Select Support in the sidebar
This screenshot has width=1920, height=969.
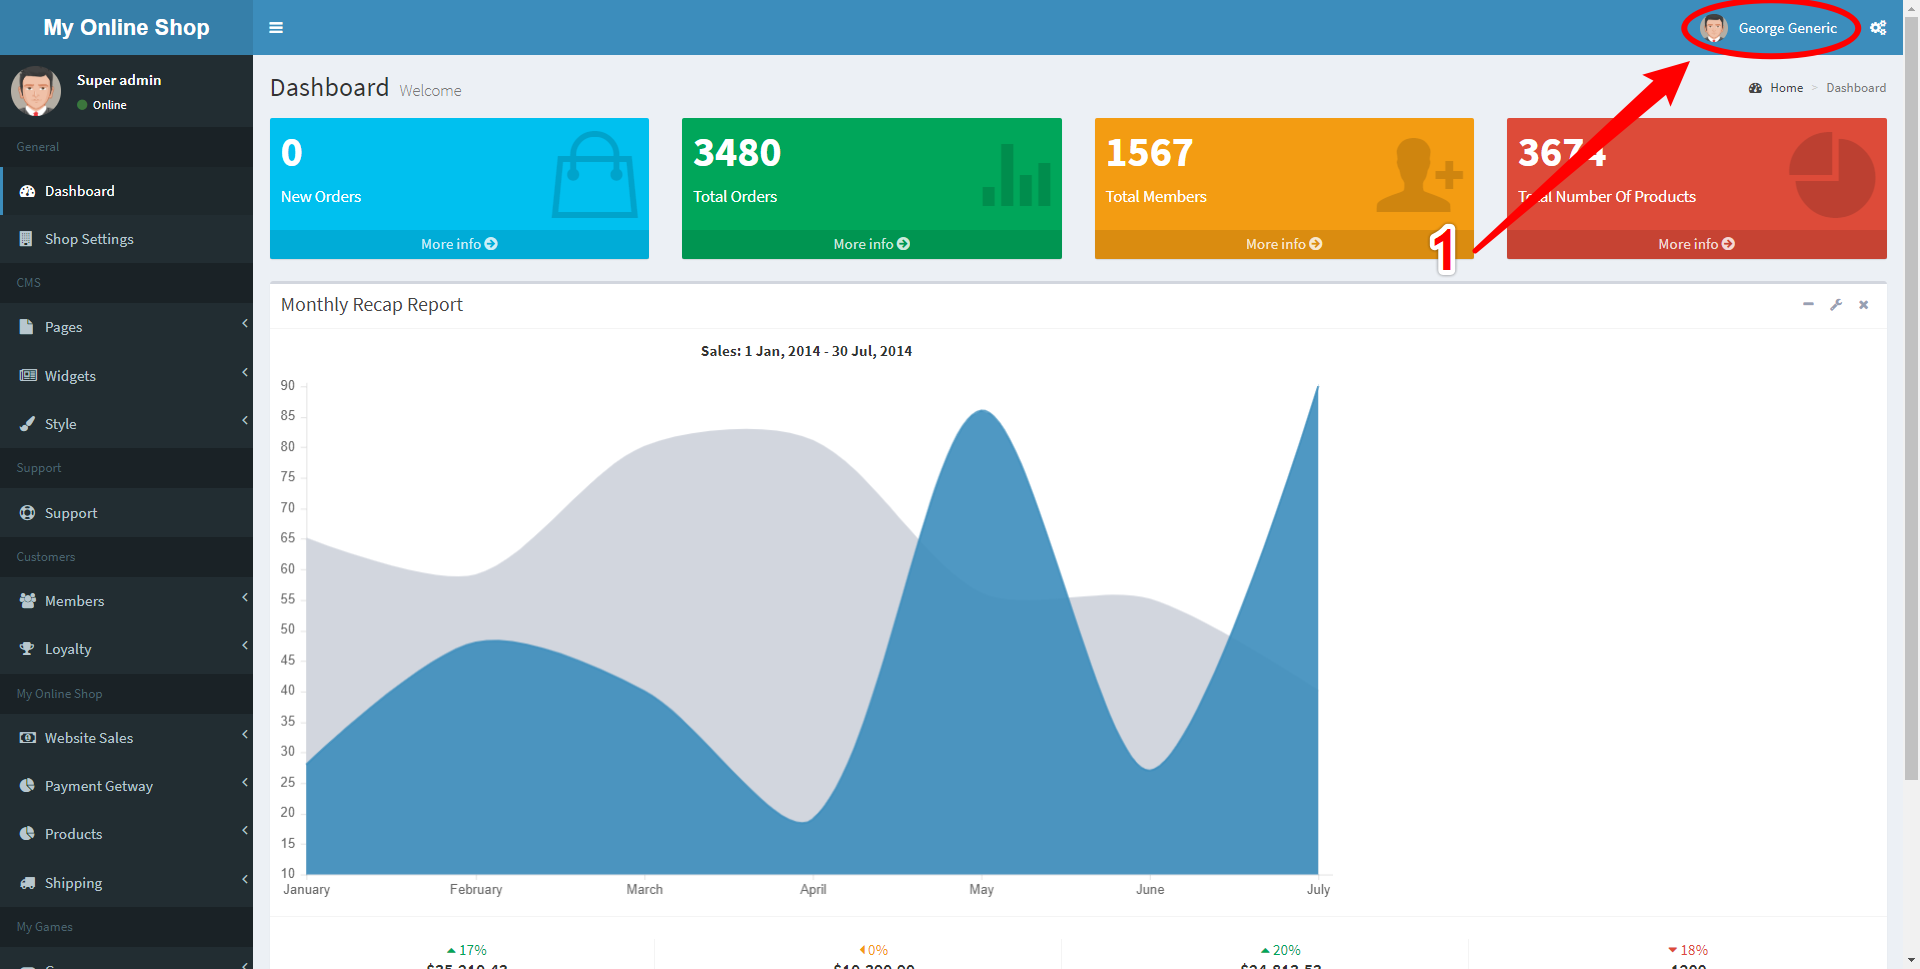click(x=71, y=513)
